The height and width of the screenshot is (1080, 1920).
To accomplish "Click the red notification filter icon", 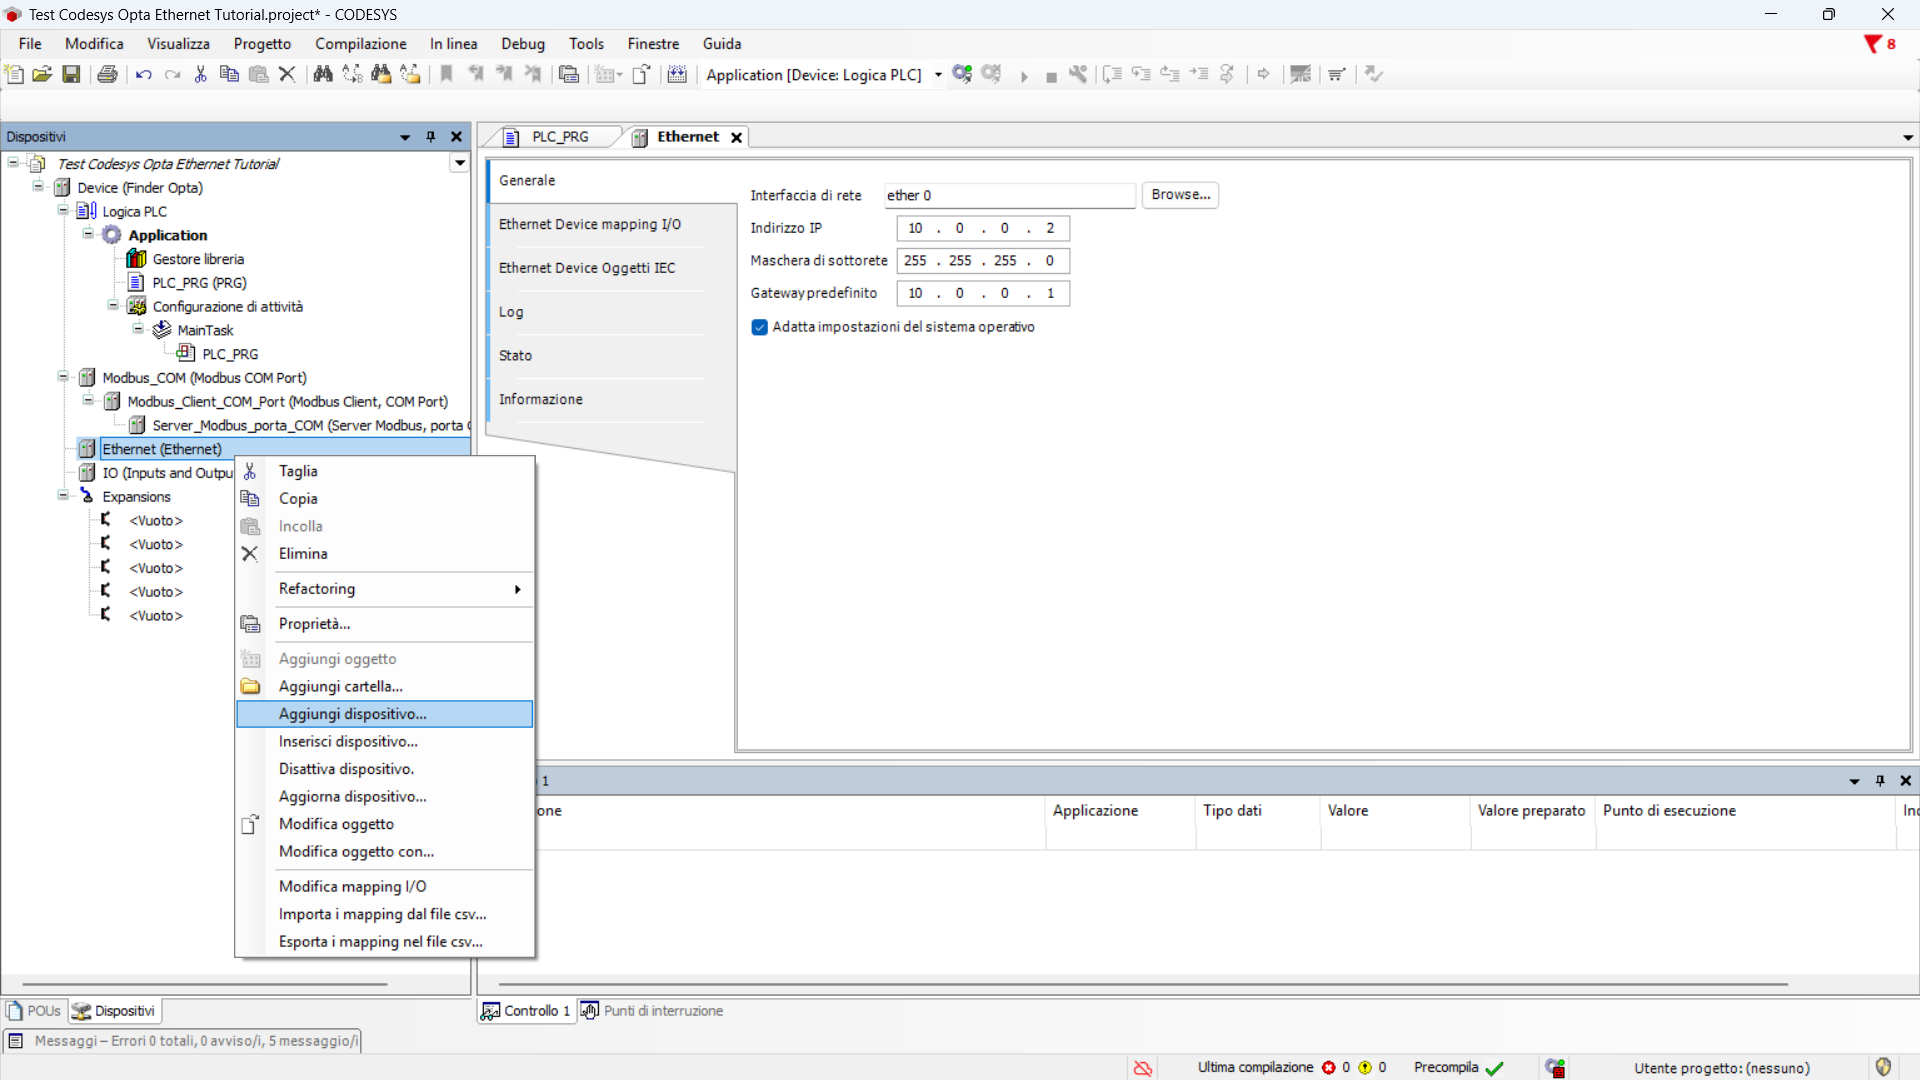I will [1873, 44].
